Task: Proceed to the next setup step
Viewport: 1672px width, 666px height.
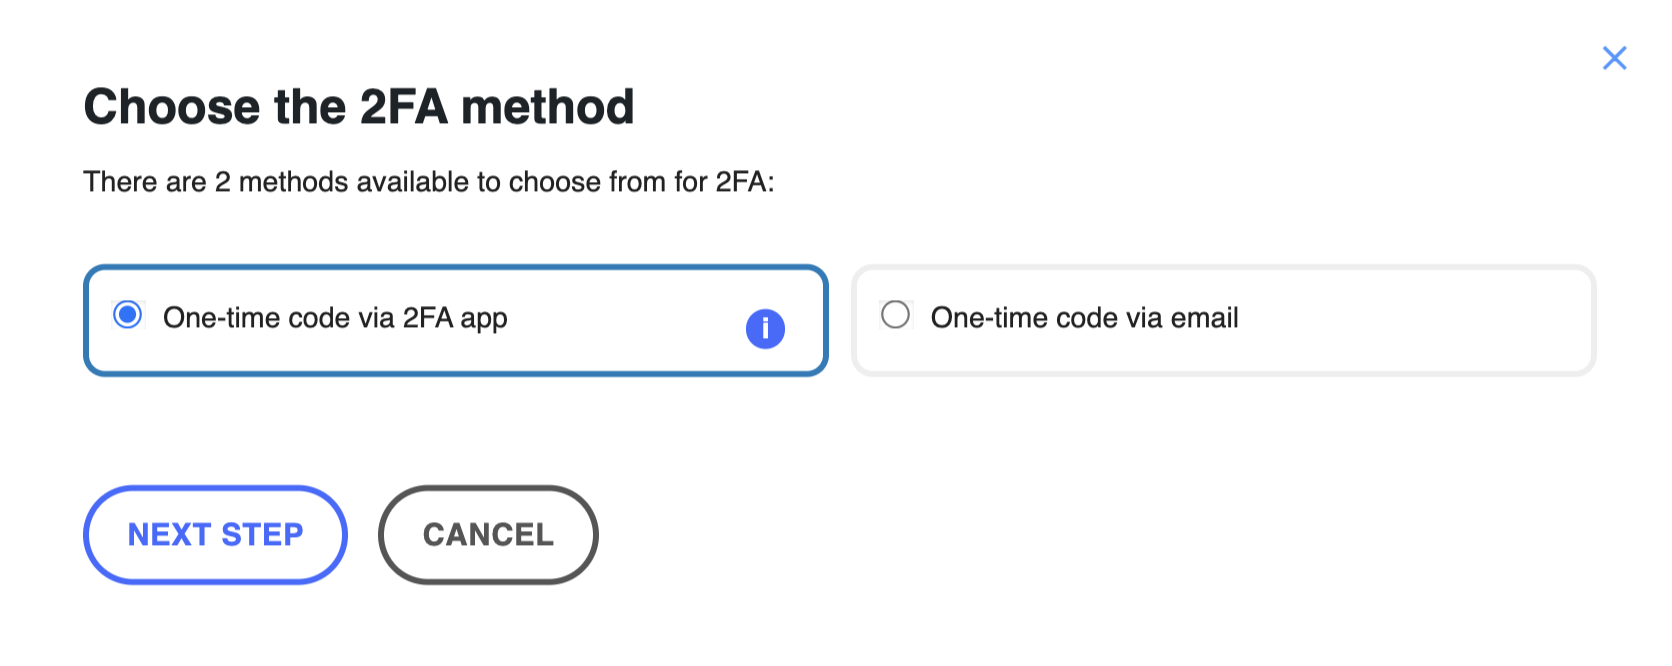Action: pos(215,535)
